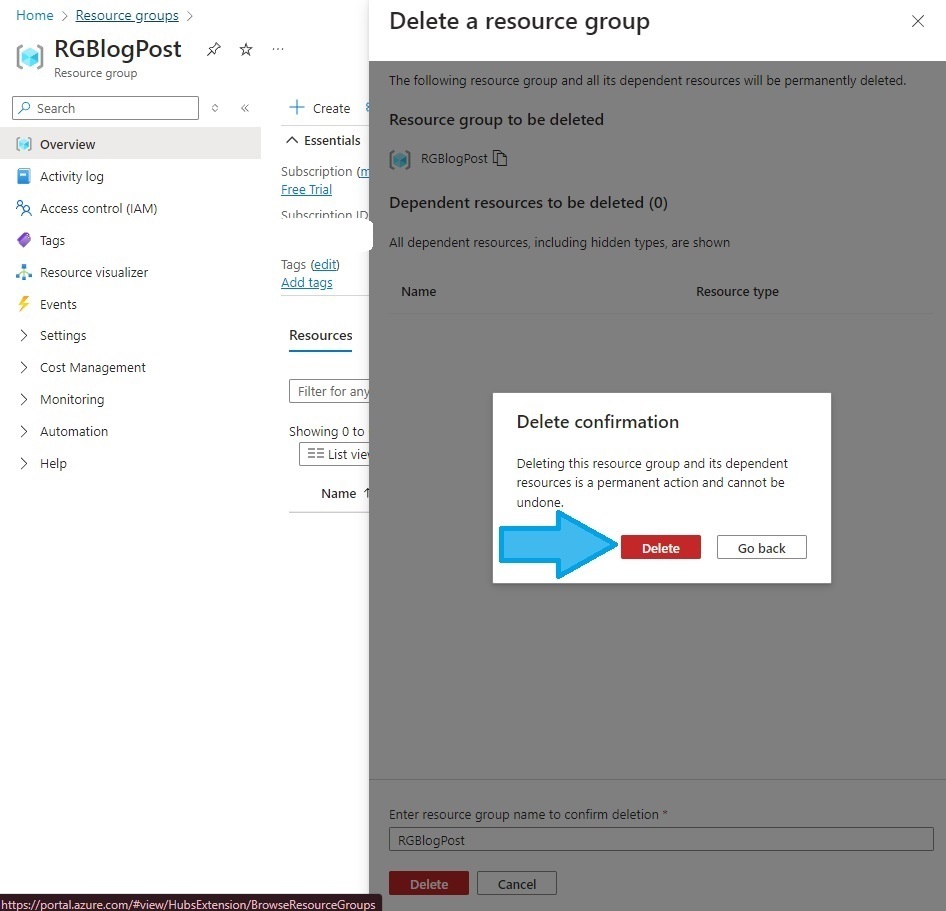
Task: Go to Resource groups breadcrumb
Action: point(127,15)
